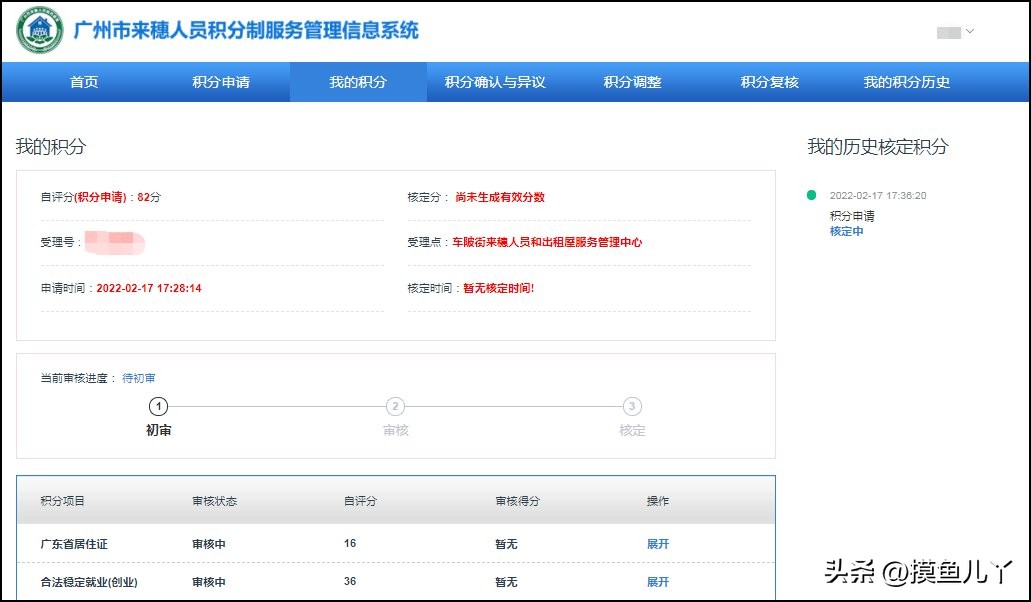Expand details for 广东省居住证 row
This screenshot has height=602, width=1031.
coord(657,542)
